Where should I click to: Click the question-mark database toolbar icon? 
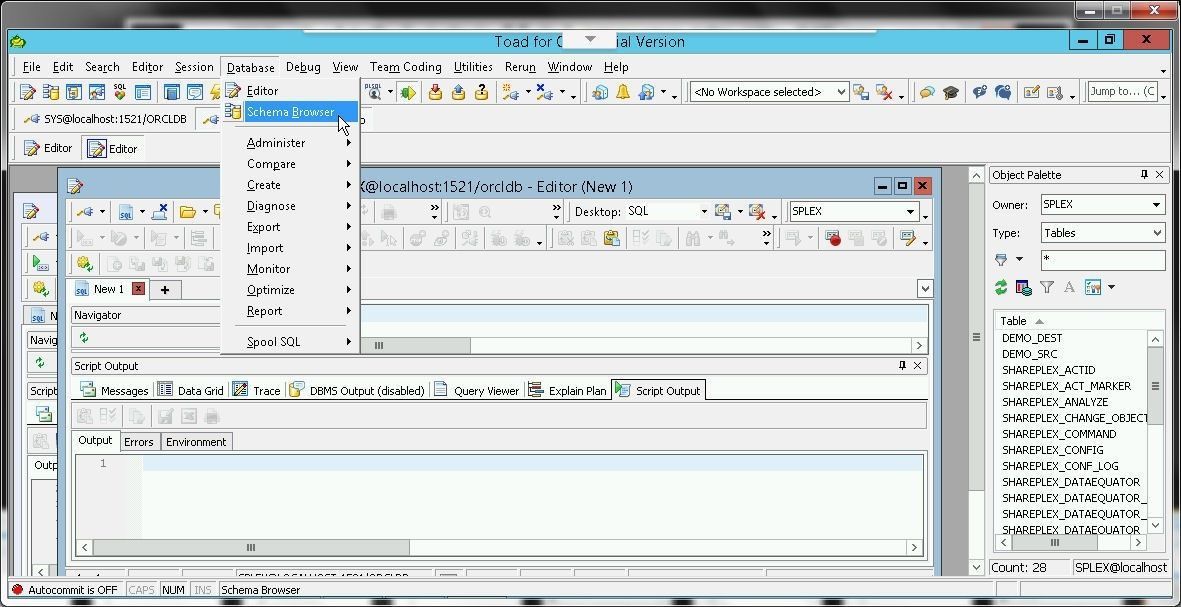482,92
